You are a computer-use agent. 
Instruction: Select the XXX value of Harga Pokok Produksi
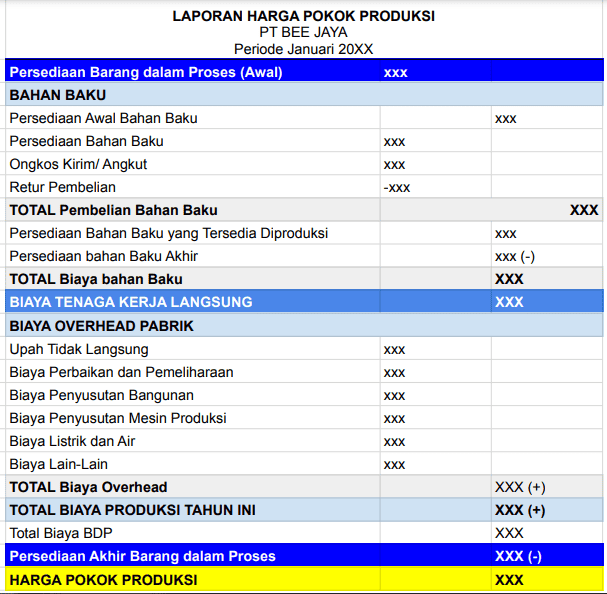pos(509,580)
